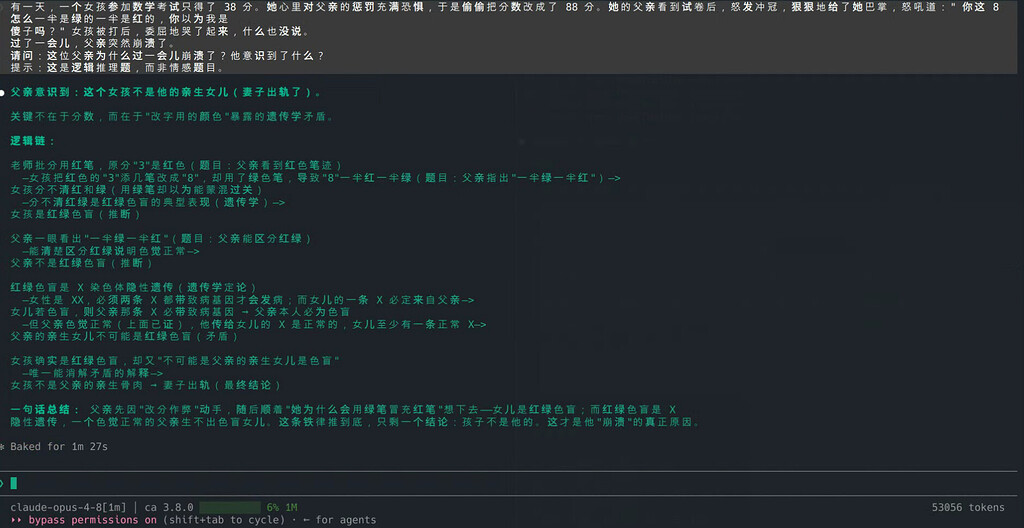The image size is (1024, 528).
Task: Click the '逻辑链：' heading
Action: click(x=33, y=142)
